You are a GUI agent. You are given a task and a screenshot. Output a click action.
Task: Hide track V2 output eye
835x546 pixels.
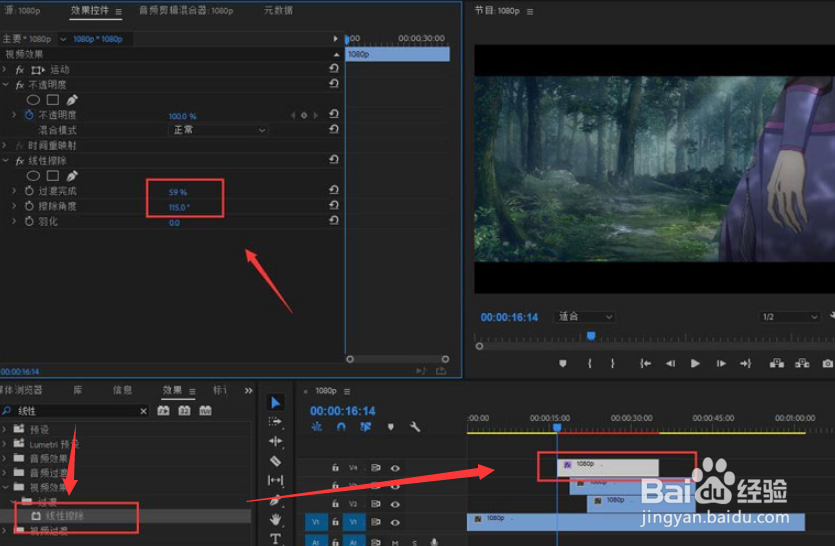pyautogui.click(x=395, y=504)
